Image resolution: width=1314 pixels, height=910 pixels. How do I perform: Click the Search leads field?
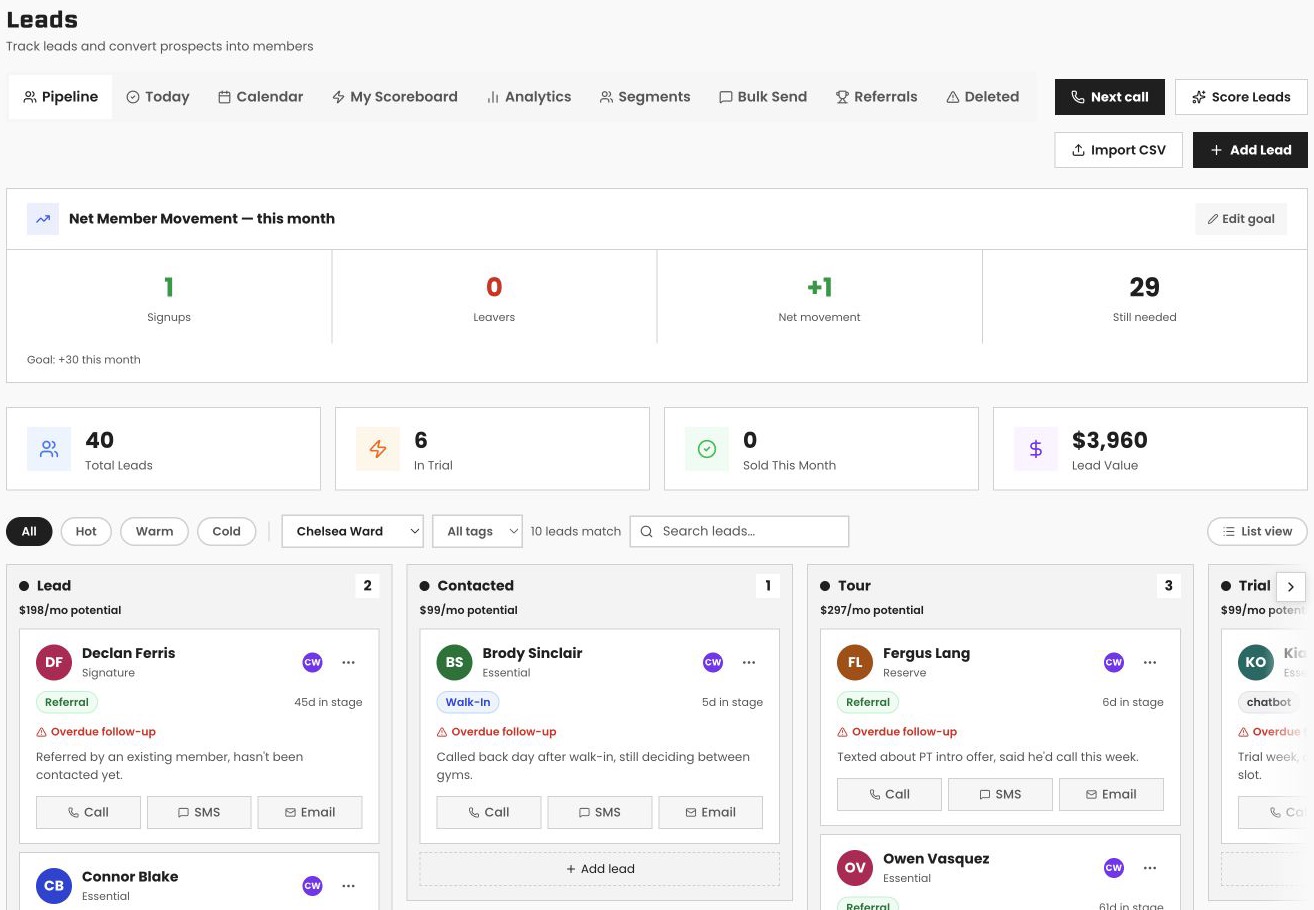pos(739,531)
